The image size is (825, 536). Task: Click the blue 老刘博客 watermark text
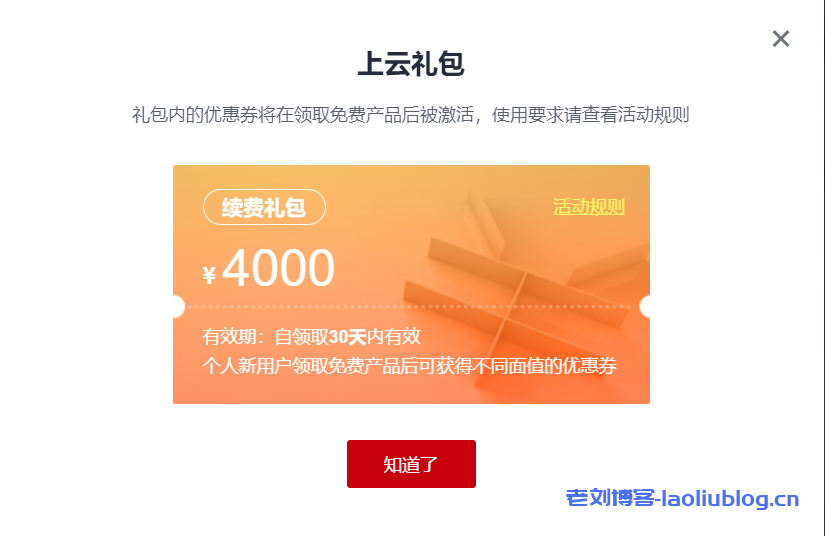(610, 498)
